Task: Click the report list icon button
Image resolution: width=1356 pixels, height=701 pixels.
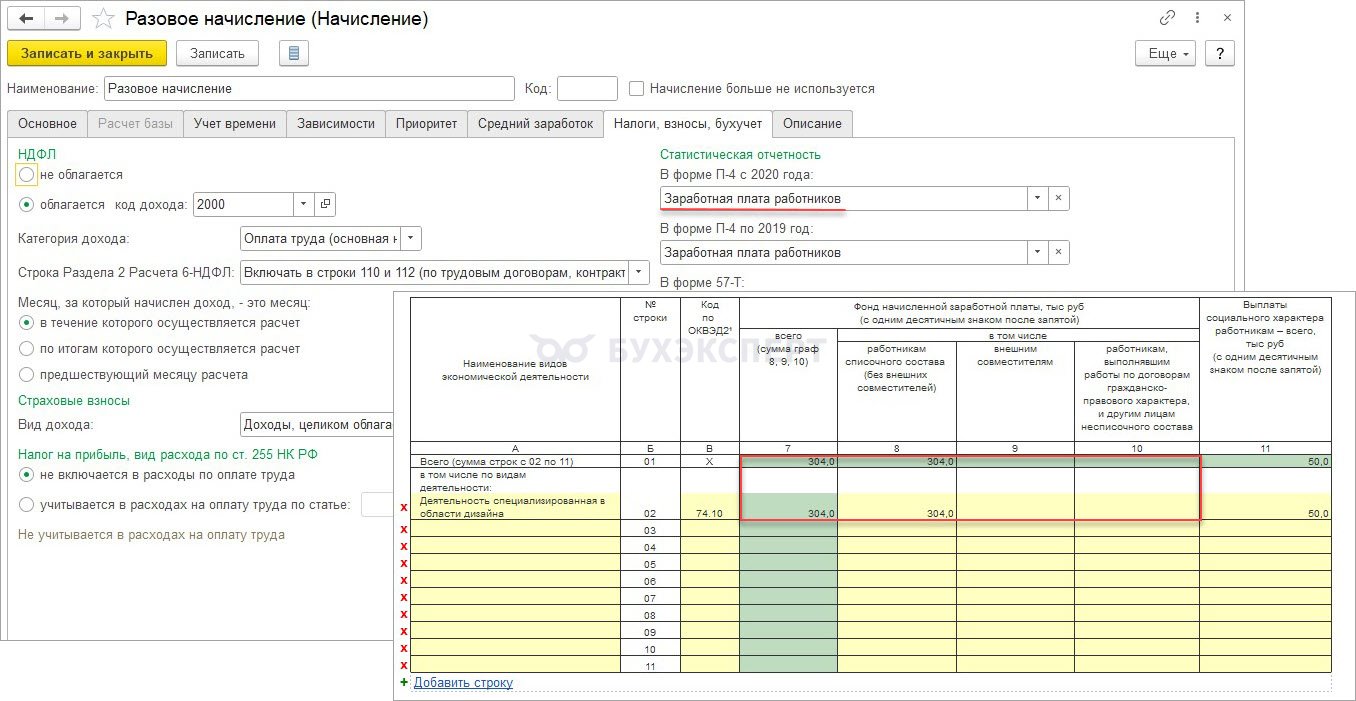Action: tap(293, 53)
